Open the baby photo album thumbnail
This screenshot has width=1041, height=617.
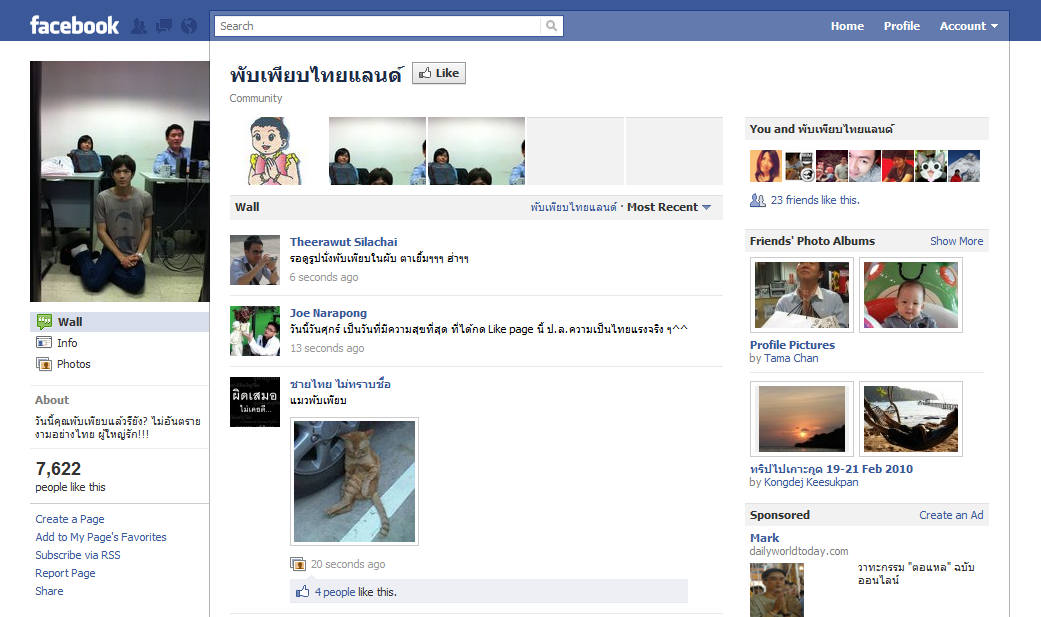click(911, 295)
